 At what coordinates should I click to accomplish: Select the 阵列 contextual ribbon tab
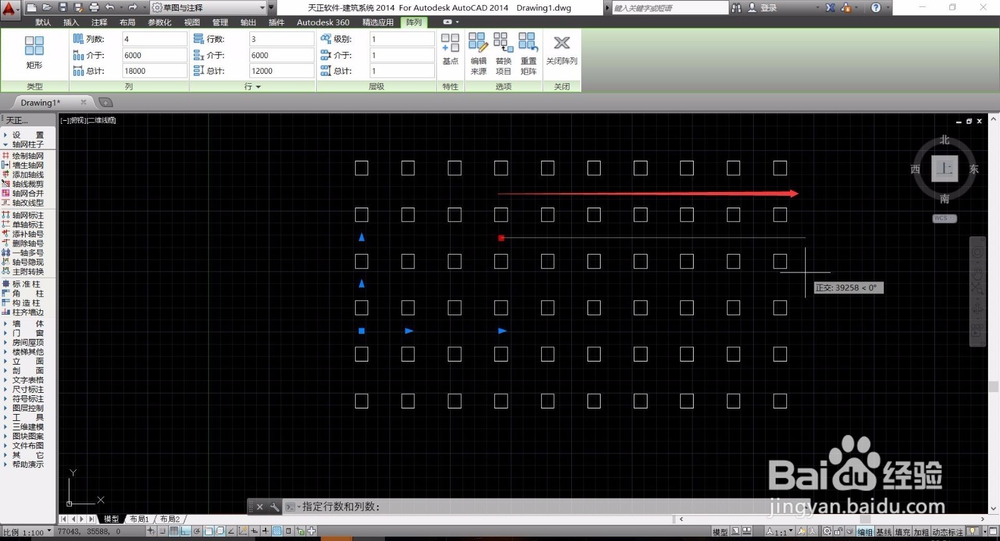pos(414,22)
